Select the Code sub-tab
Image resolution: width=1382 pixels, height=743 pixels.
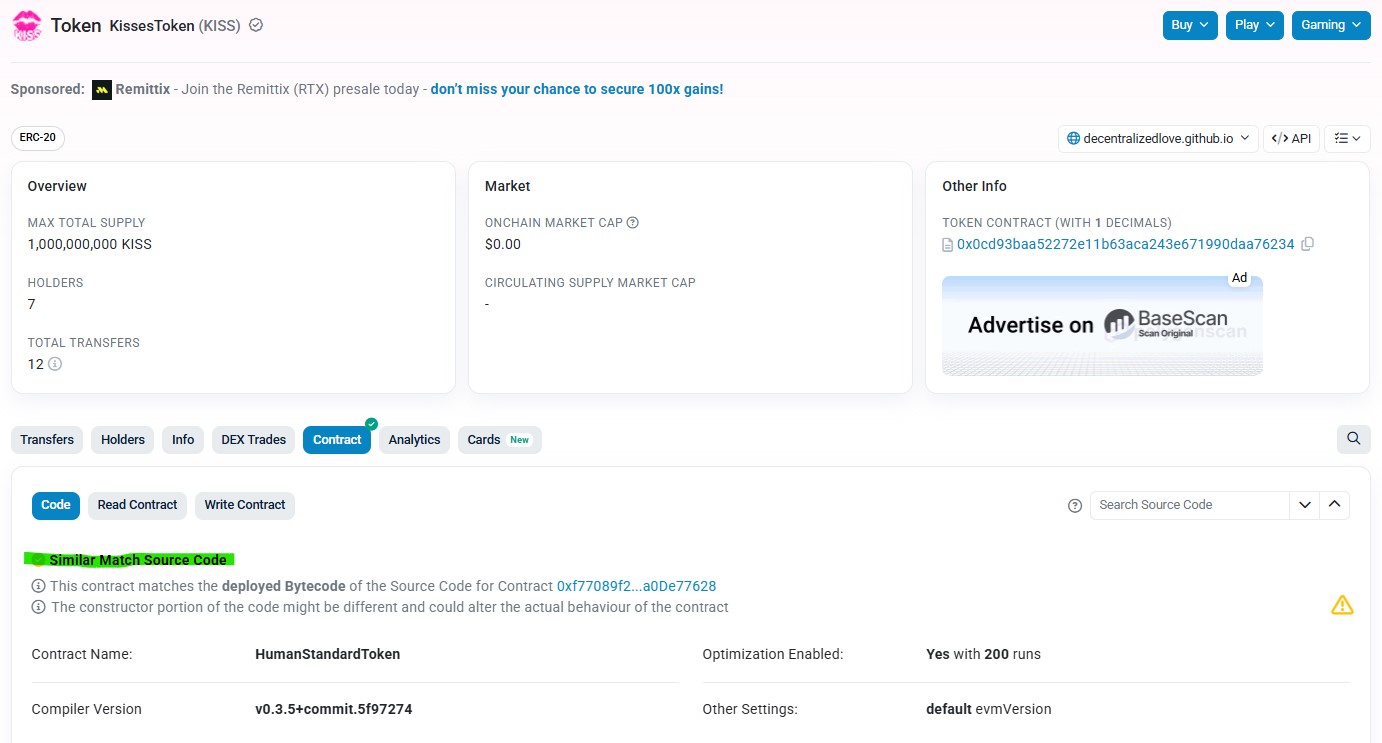56,505
